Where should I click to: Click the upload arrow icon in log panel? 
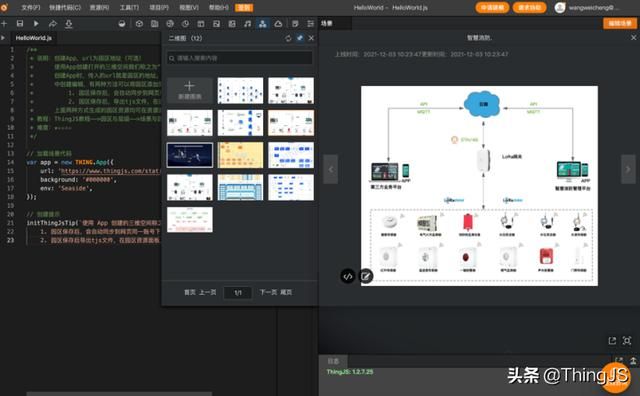coord(633,361)
